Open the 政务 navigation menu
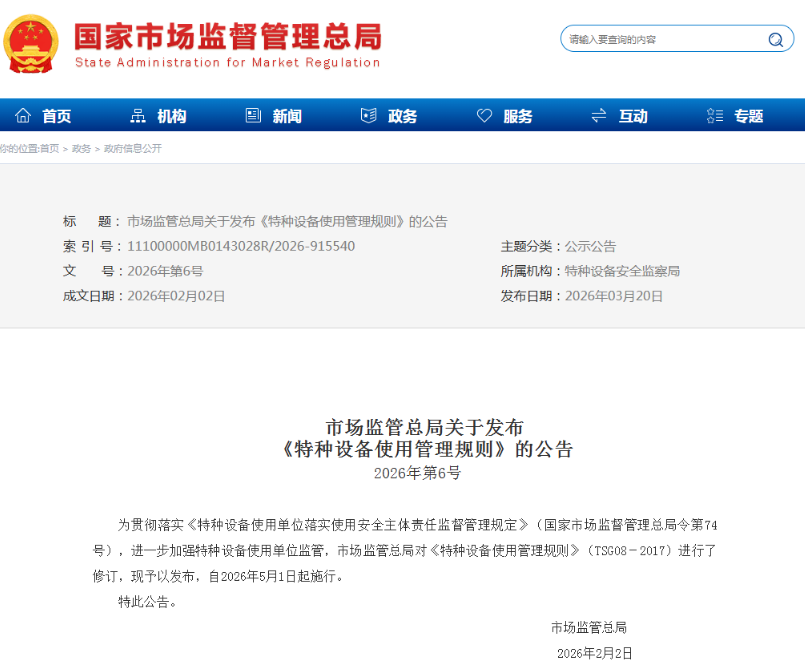805x665 pixels. pyautogui.click(x=402, y=116)
